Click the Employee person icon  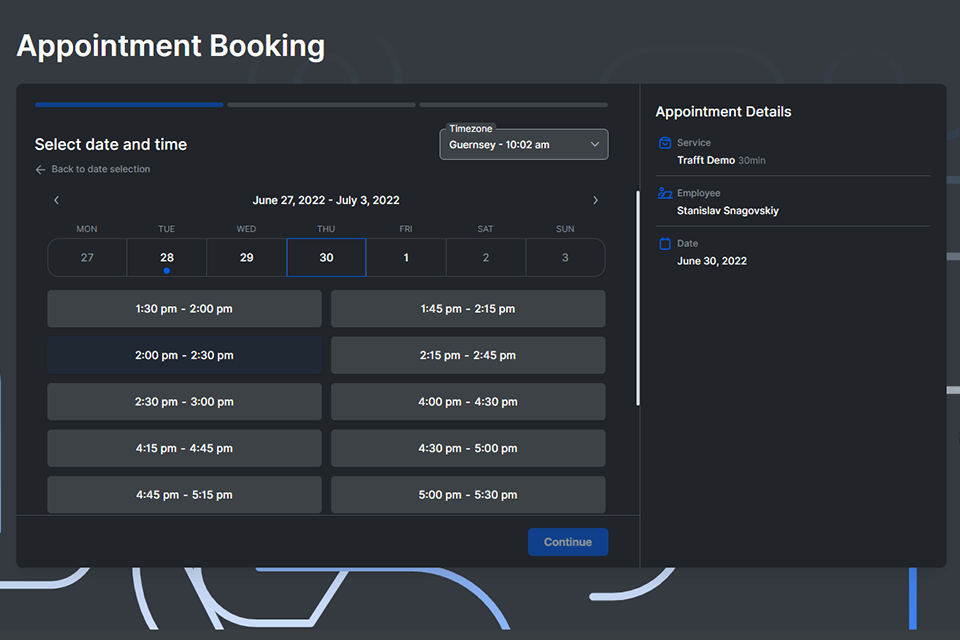(x=665, y=193)
